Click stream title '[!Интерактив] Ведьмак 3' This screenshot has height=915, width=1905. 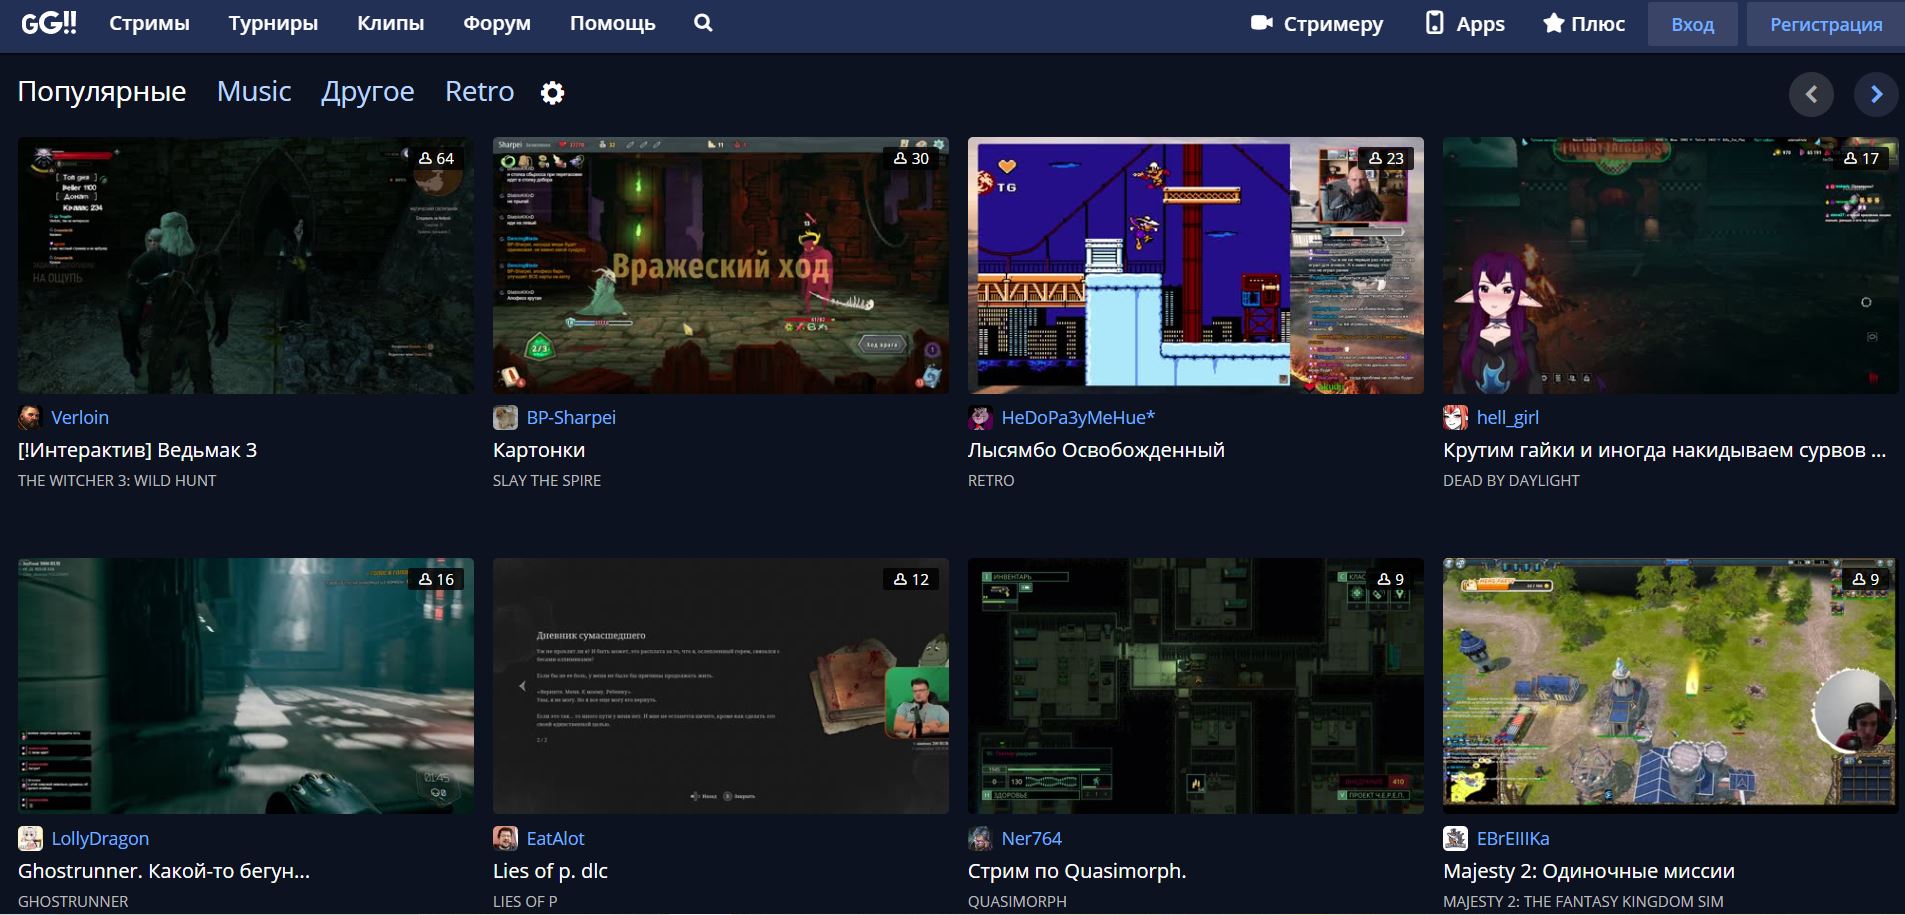(137, 450)
